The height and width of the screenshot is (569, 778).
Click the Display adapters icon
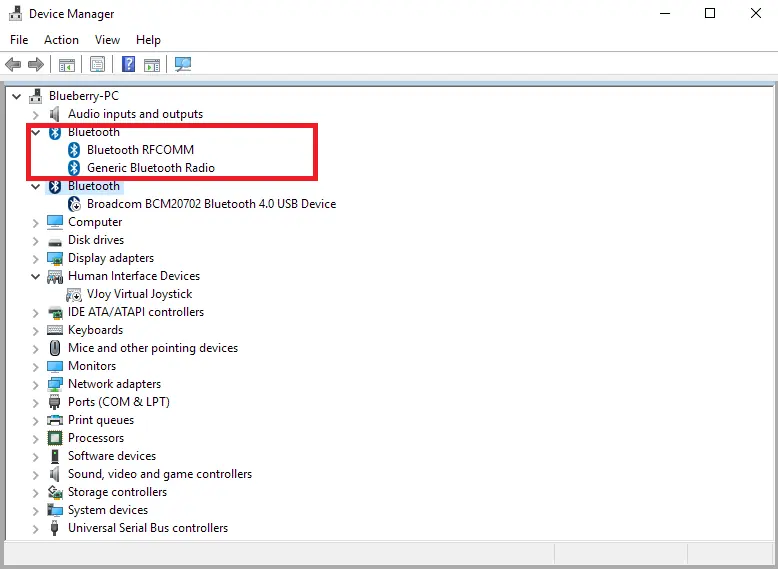tap(55, 258)
